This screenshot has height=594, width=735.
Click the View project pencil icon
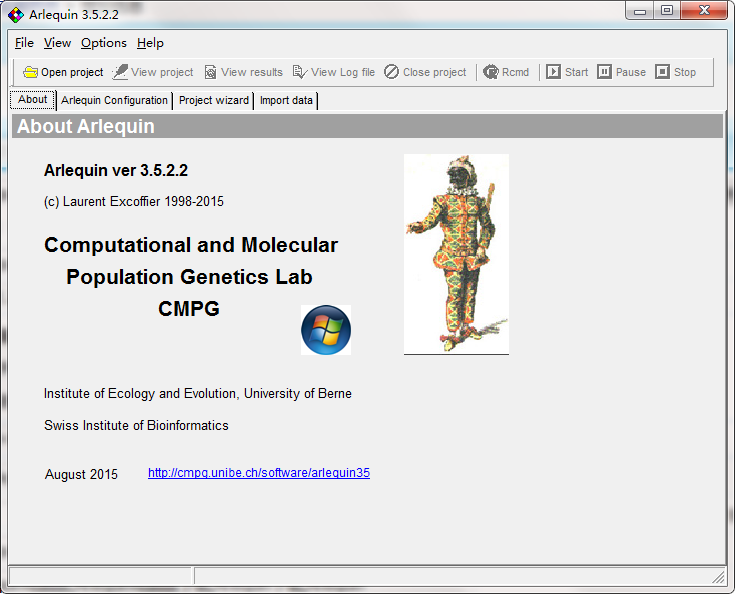click(x=120, y=72)
